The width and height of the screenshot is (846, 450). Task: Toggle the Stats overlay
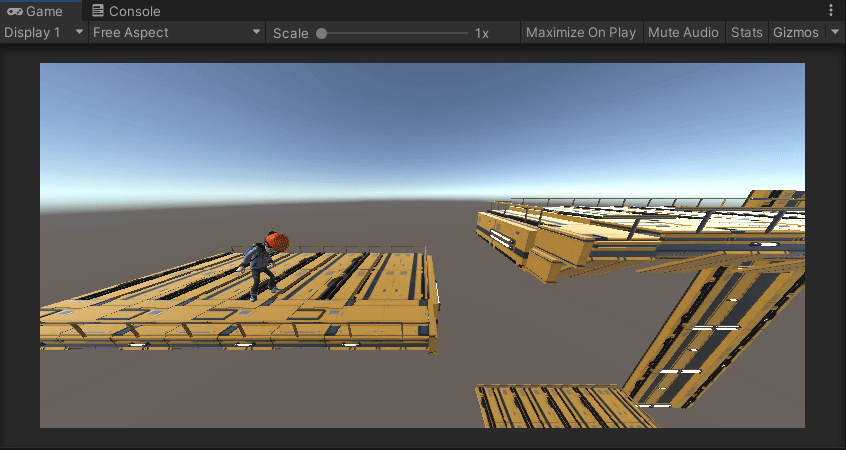coord(747,32)
